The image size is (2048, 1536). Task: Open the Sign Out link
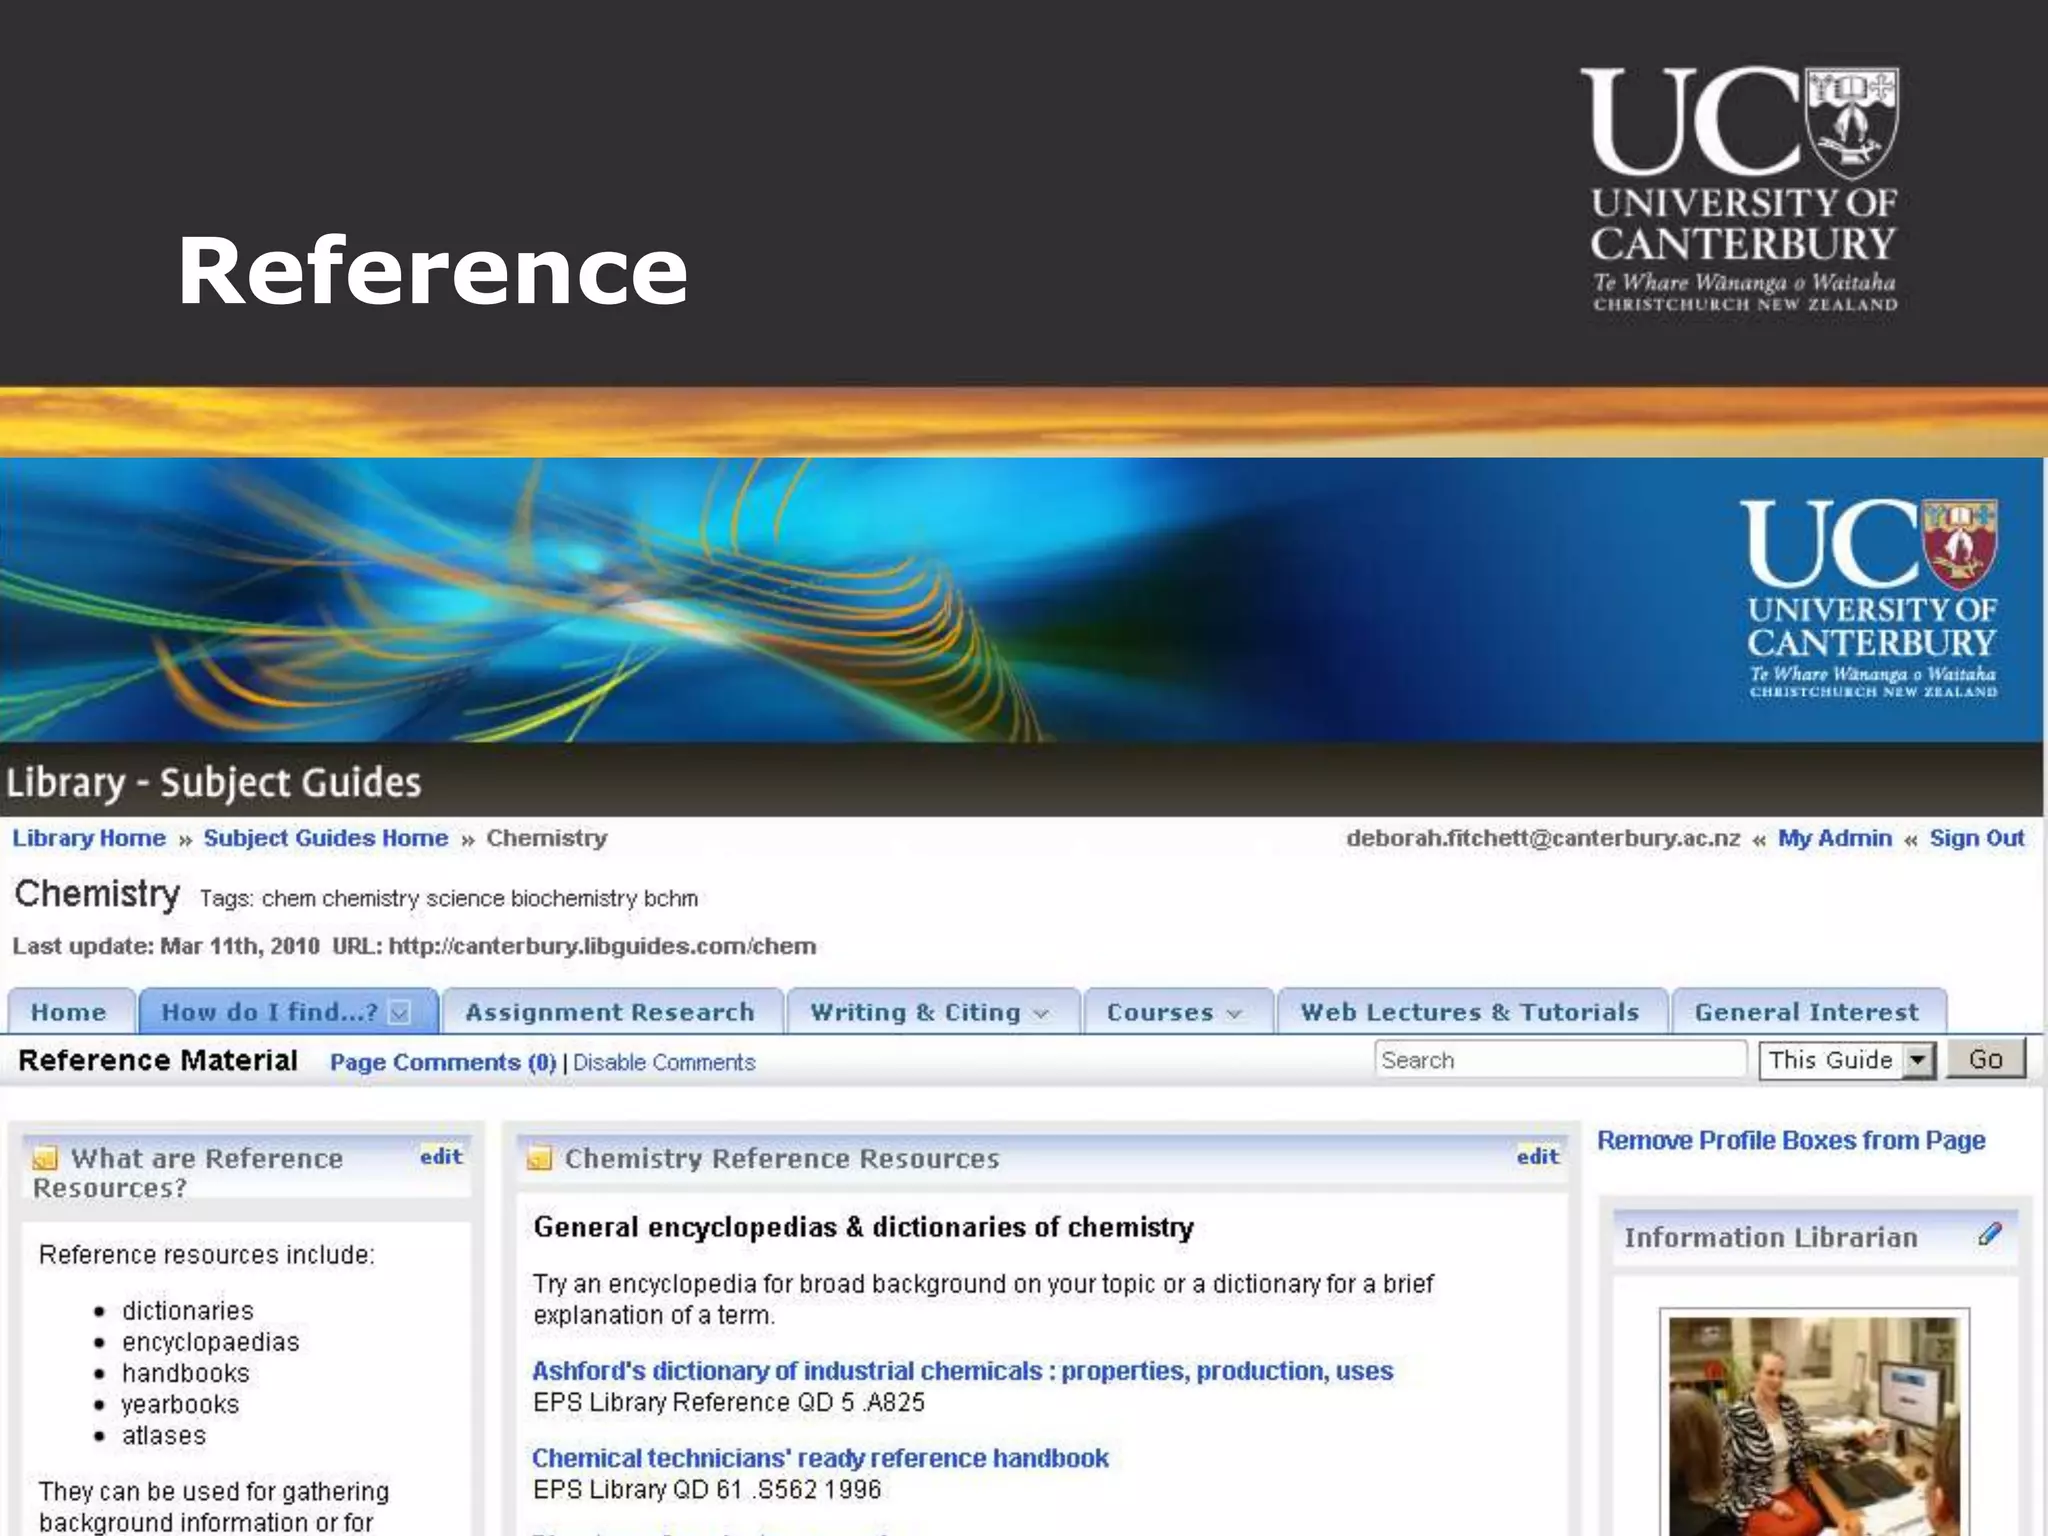pos(1976,838)
